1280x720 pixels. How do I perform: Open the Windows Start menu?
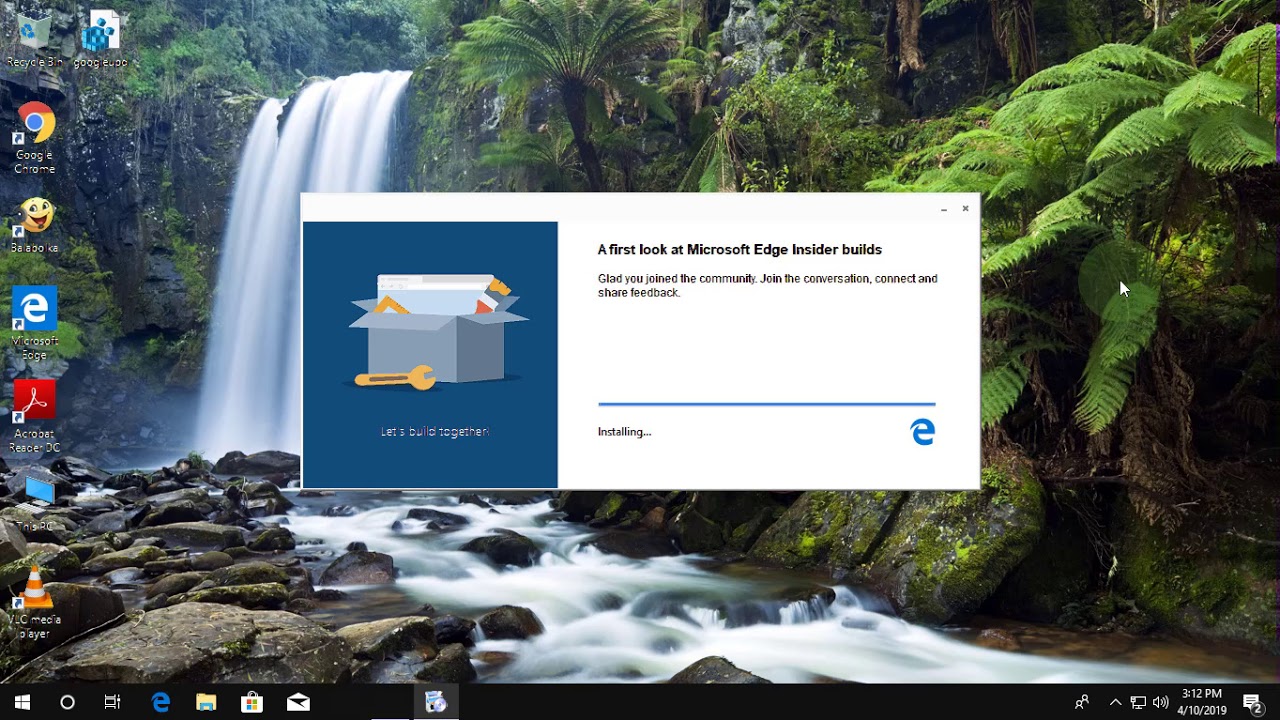pos(22,702)
